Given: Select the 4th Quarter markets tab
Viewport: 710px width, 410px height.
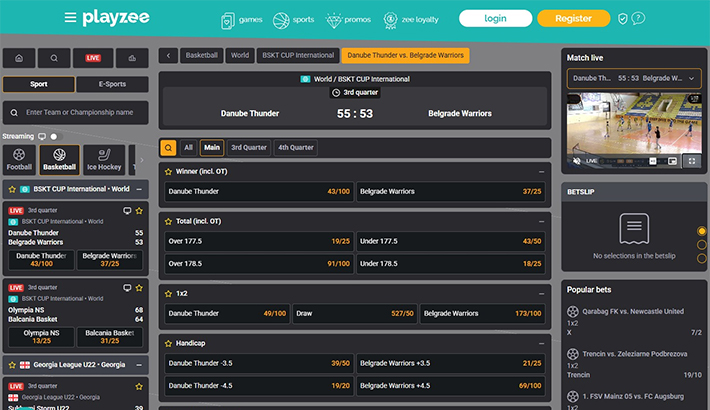Looking at the screenshot, I should (x=296, y=148).
